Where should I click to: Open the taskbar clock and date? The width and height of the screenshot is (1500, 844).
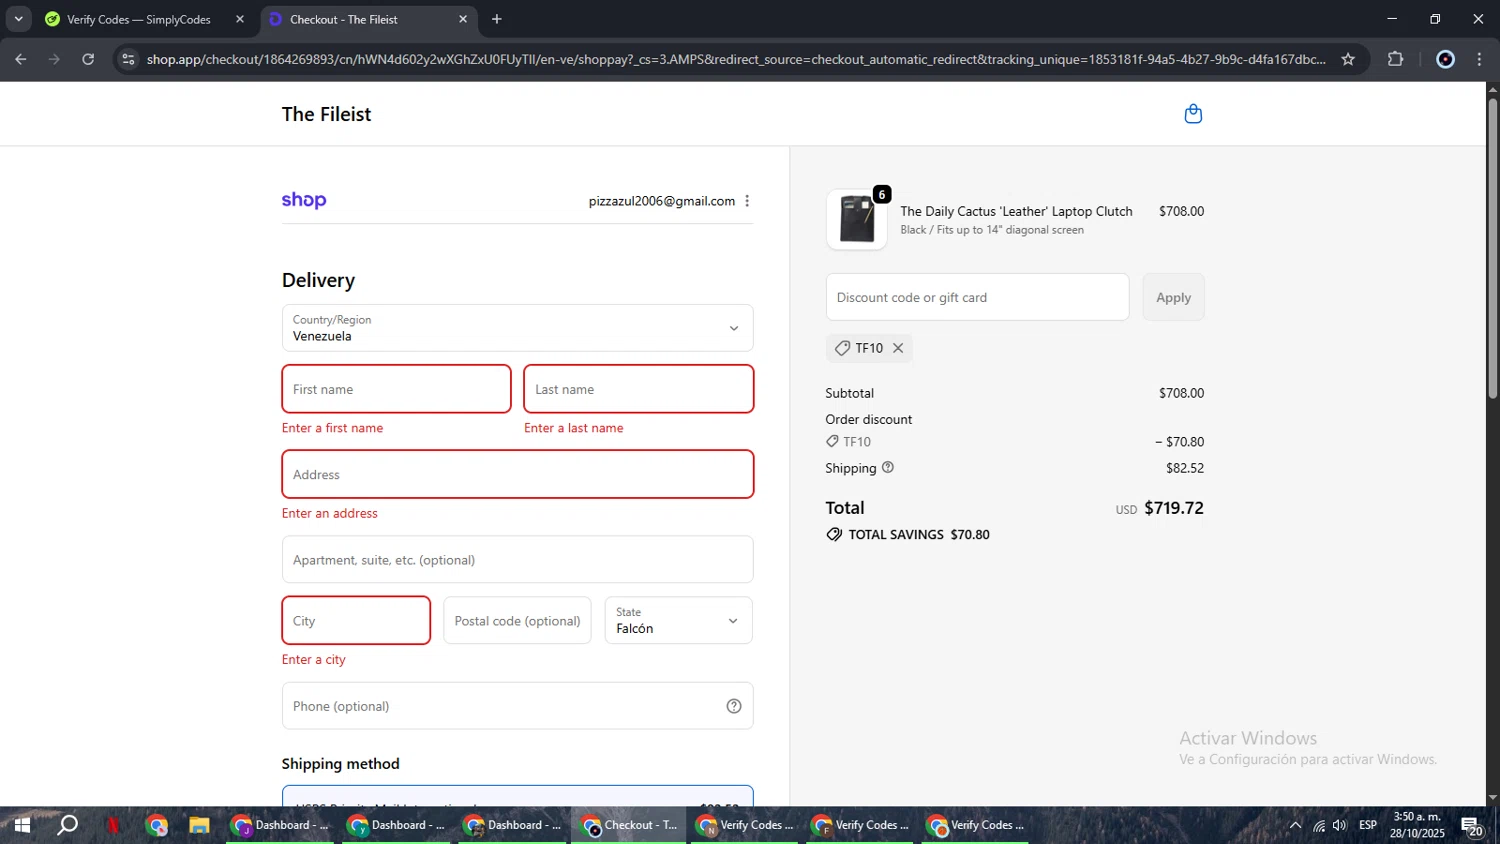pyautogui.click(x=1417, y=825)
